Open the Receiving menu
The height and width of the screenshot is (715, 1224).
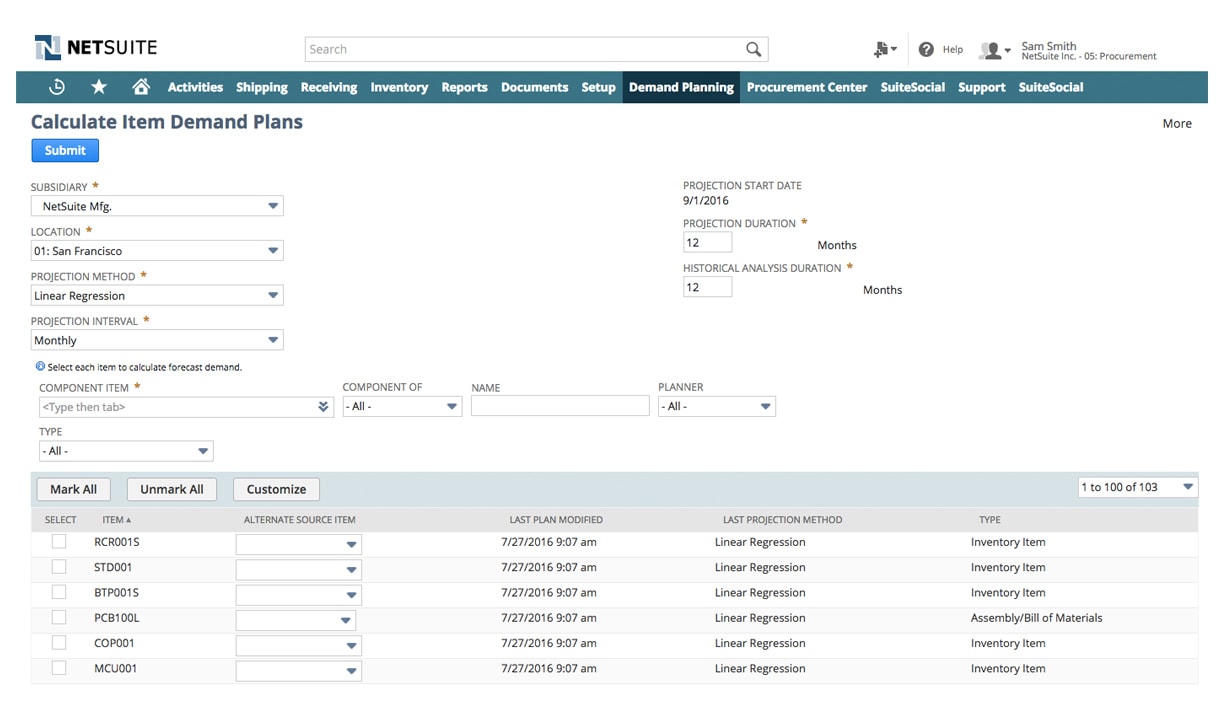coord(329,87)
